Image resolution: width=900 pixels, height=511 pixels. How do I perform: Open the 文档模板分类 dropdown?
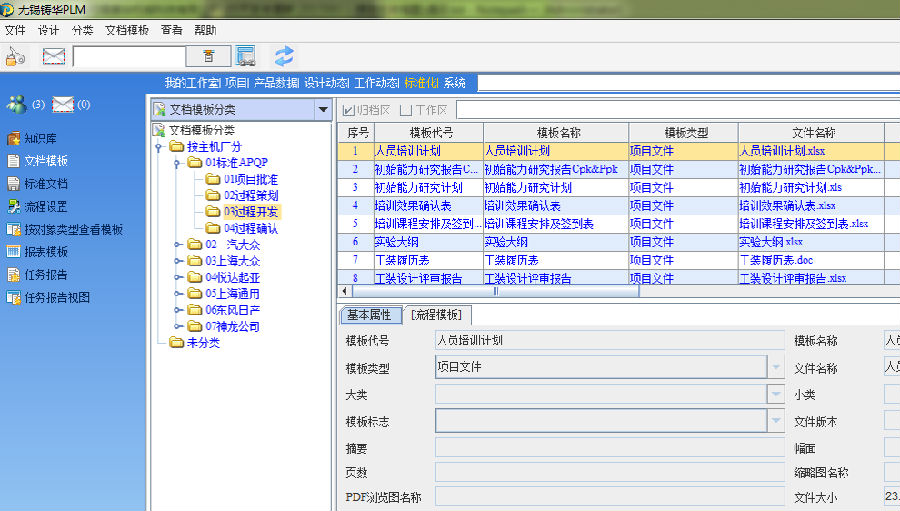tap(322, 109)
